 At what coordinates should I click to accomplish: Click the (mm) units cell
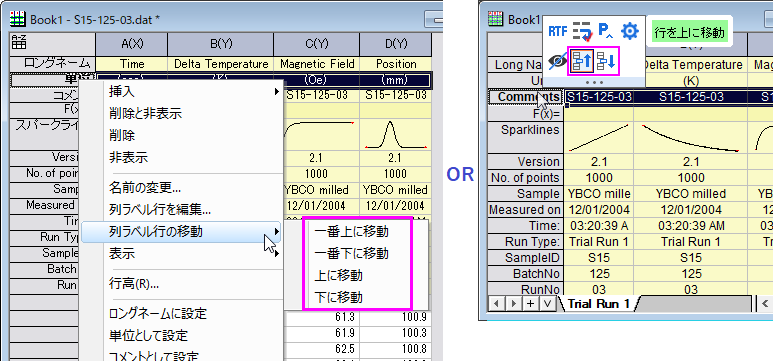[x=396, y=80]
